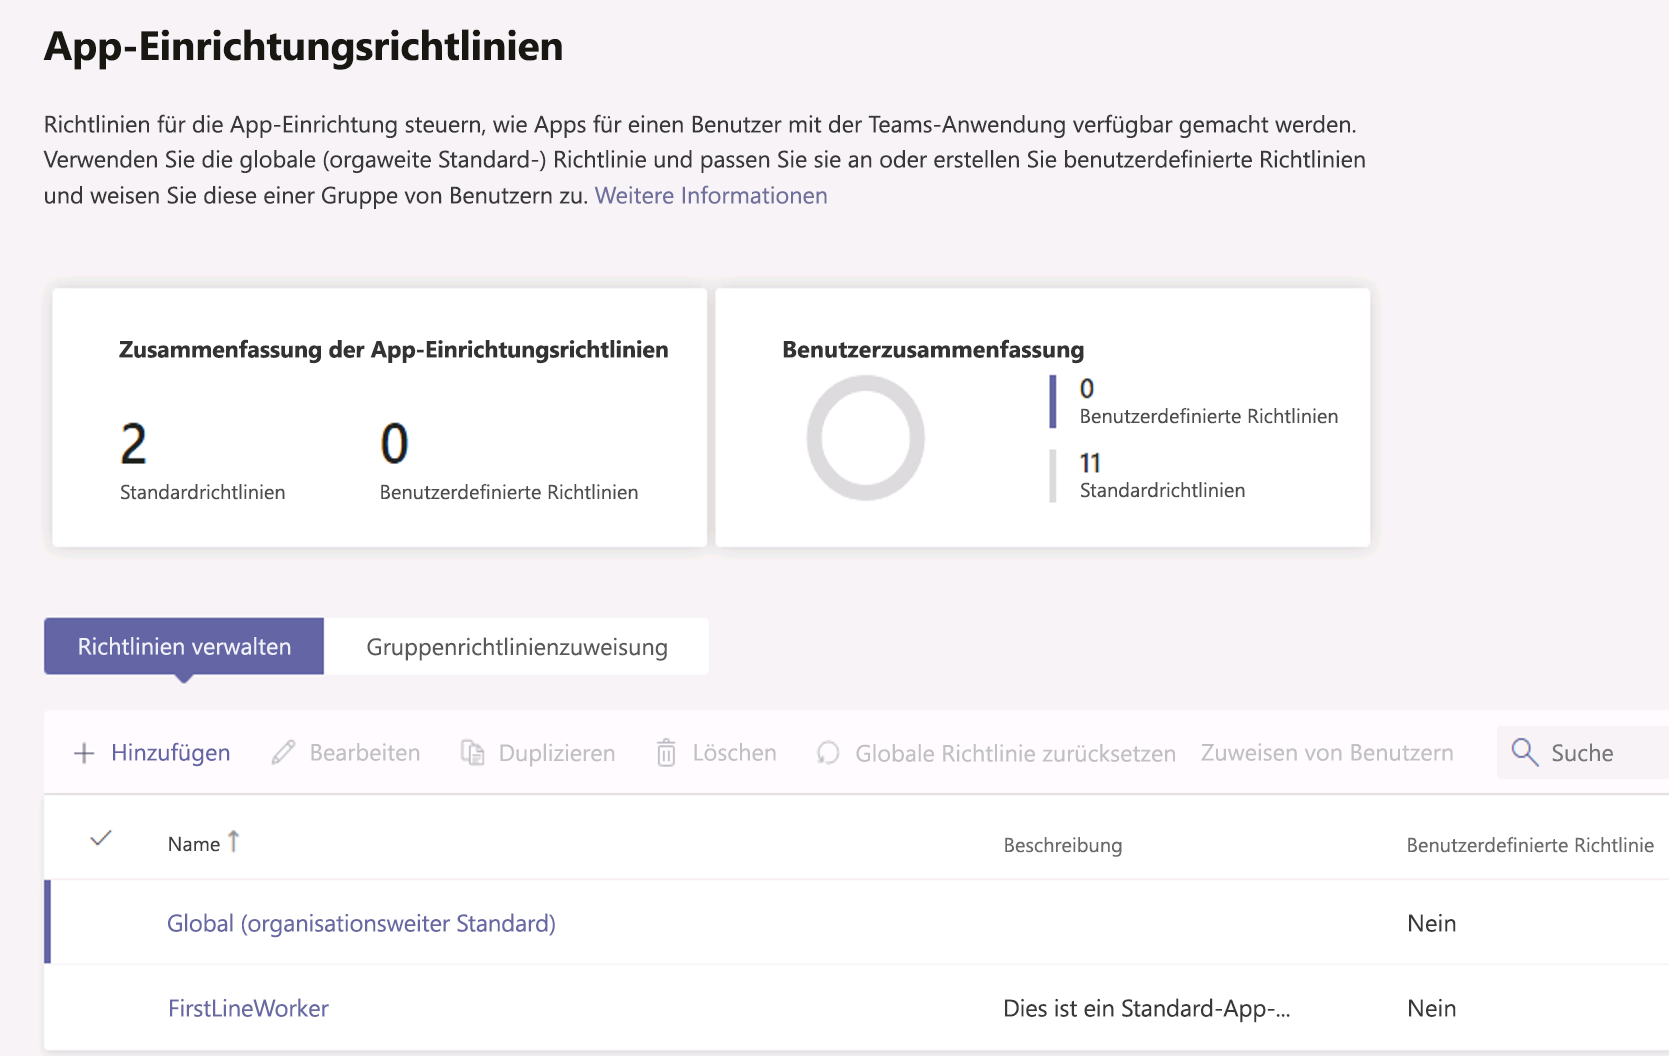Click the donut chart in Benutzerzusammenfassung
The height and width of the screenshot is (1056, 1678).
[x=866, y=437]
